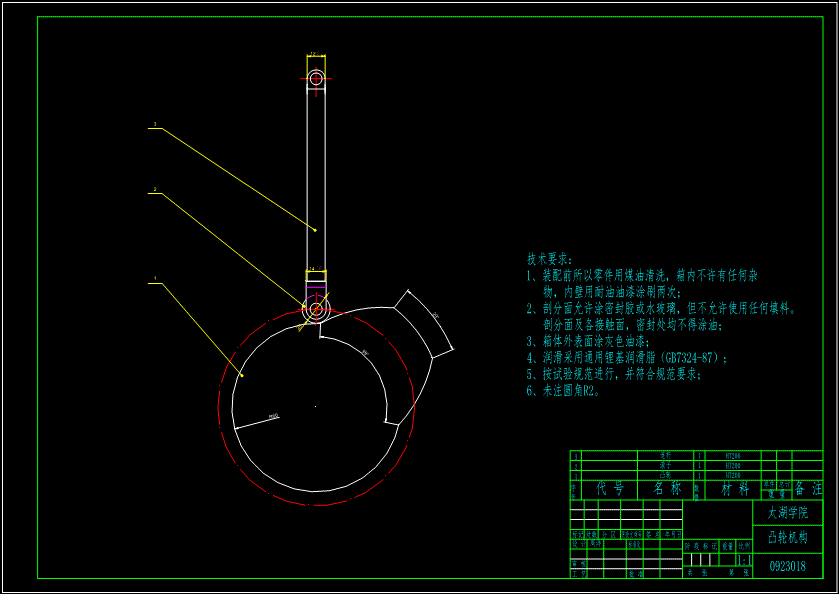Click the '名称' column header
This screenshot has height=594, width=839.
[x=667, y=489]
